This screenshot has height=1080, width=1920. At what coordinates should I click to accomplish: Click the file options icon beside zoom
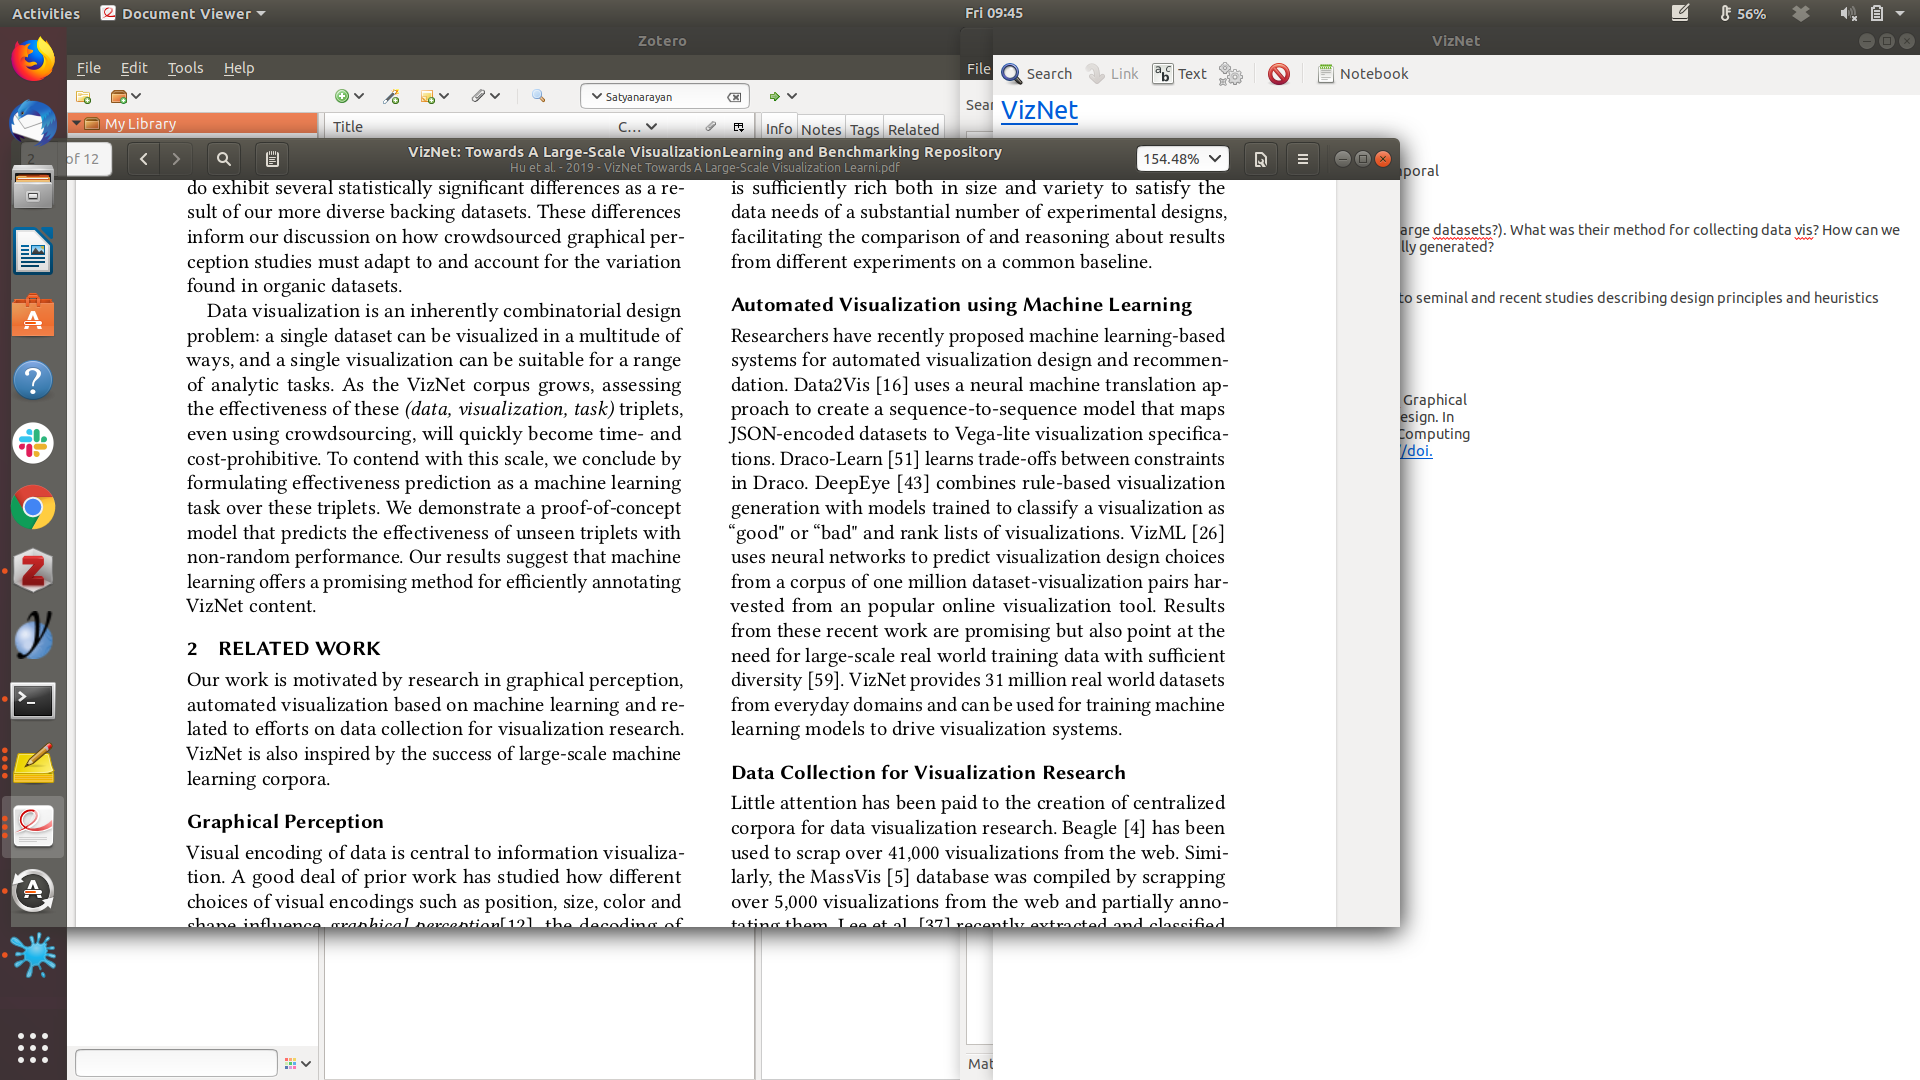tap(1260, 159)
